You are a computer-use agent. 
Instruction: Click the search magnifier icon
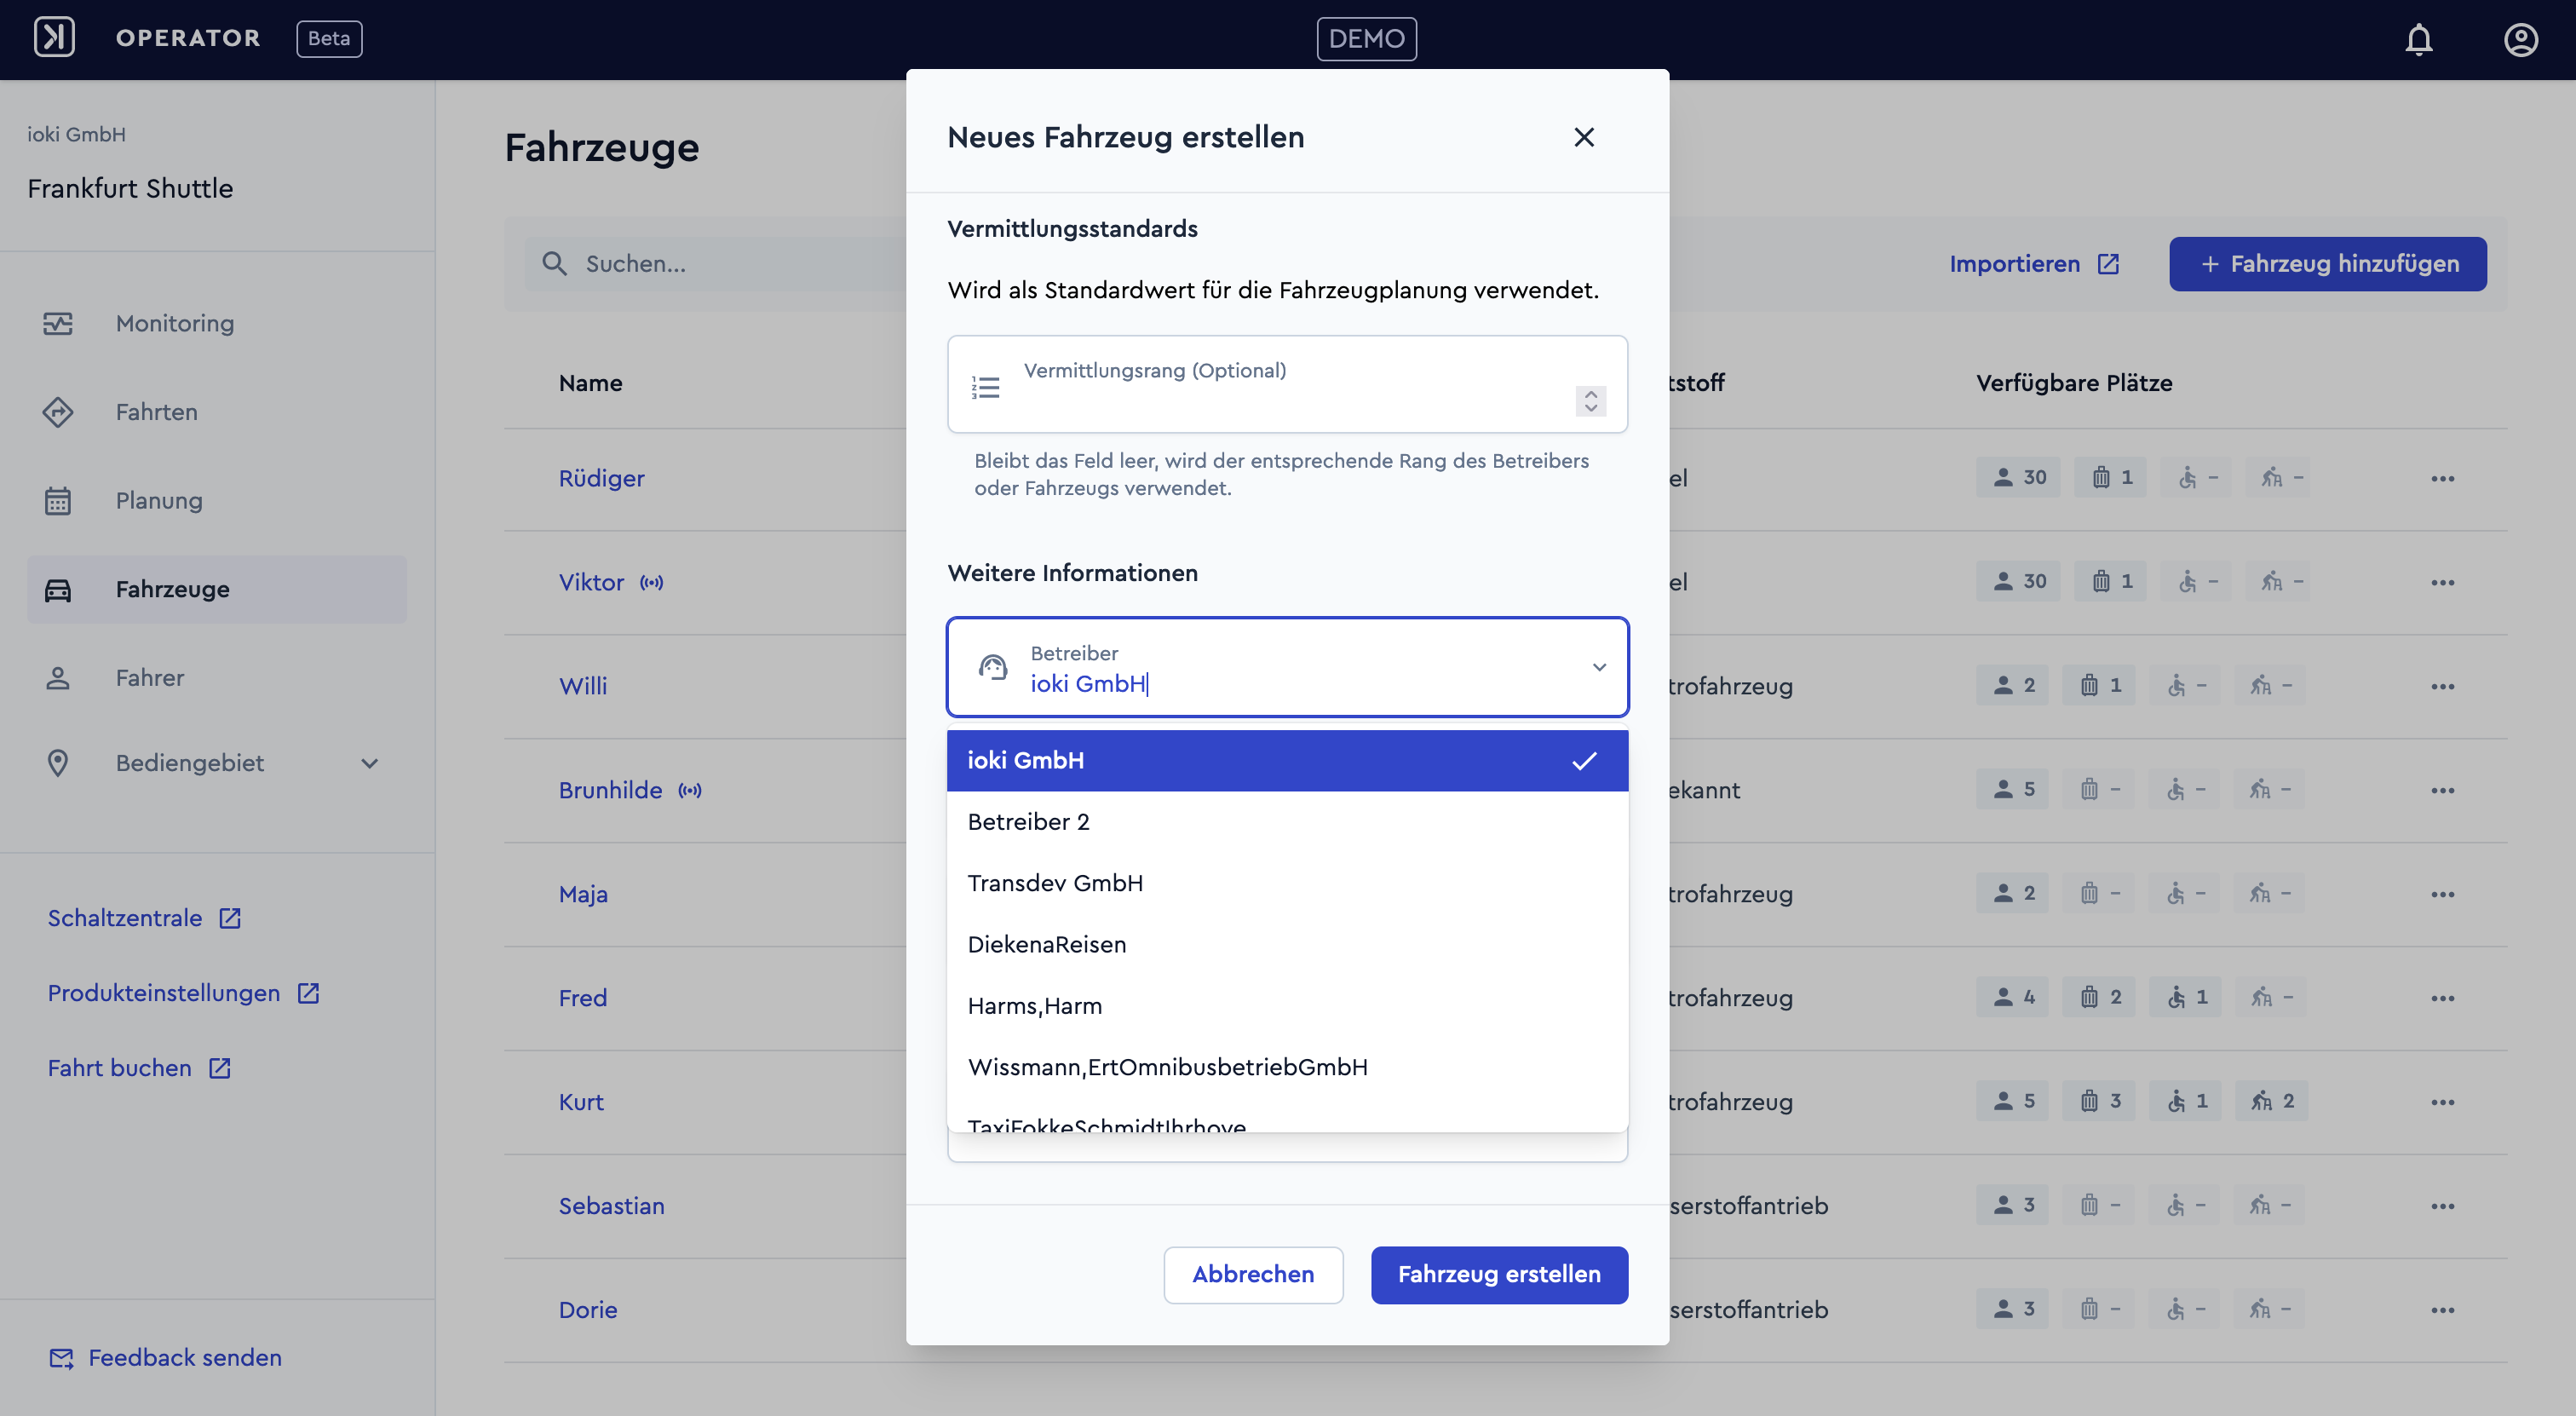click(x=554, y=264)
